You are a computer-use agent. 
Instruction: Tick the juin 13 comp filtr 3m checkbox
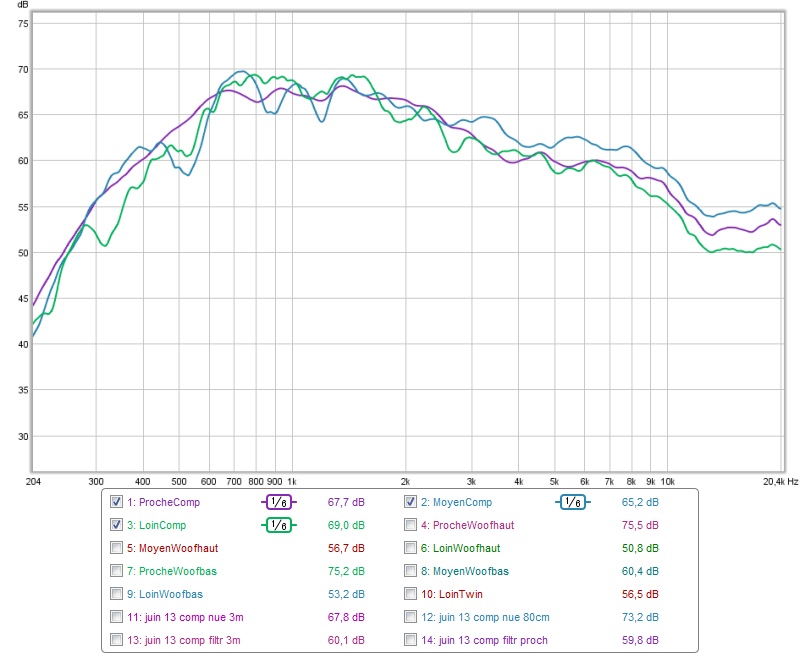coord(117,640)
